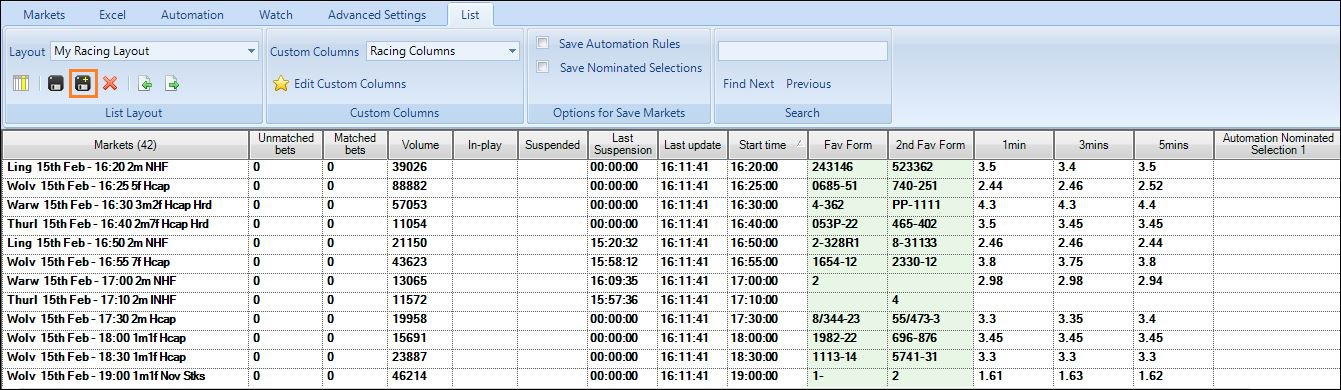Open the Advanced Settings tab
This screenshot has height=390, width=1341.
pos(377,15)
